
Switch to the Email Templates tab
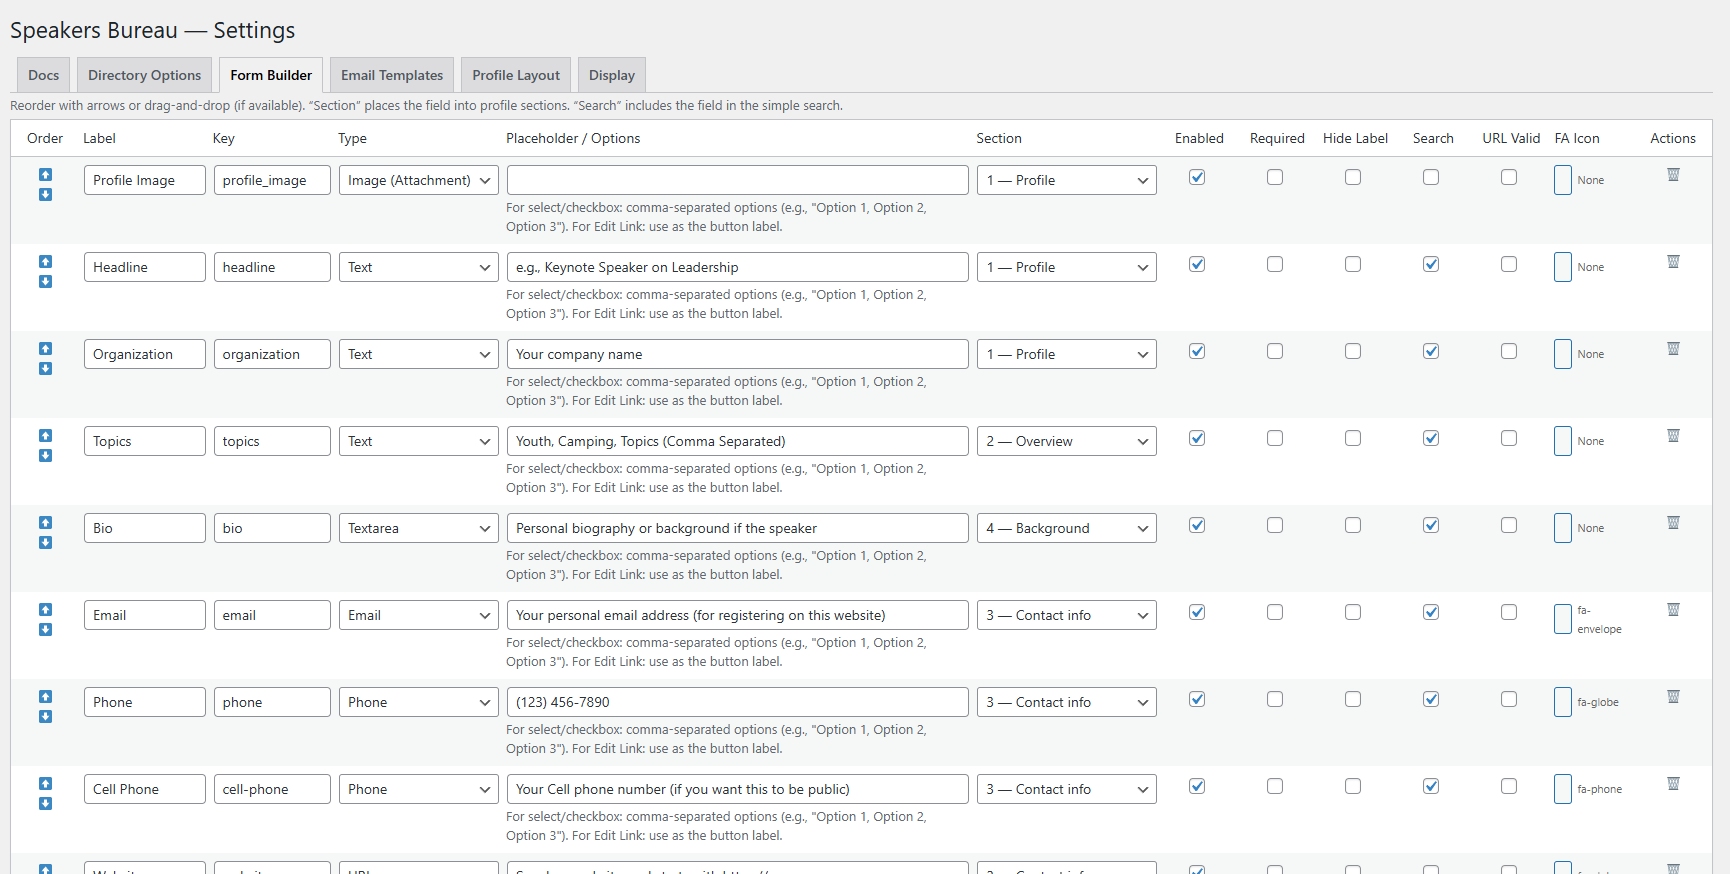(x=392, y=75)
